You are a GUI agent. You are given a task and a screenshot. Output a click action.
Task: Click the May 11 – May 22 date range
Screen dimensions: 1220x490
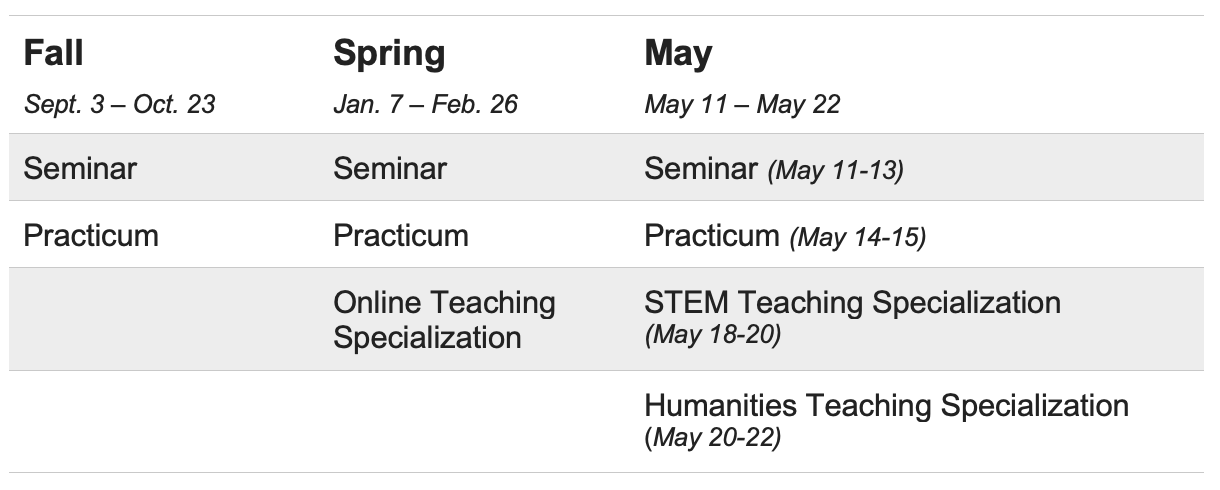pyautogui.click(x=742, y=104)
